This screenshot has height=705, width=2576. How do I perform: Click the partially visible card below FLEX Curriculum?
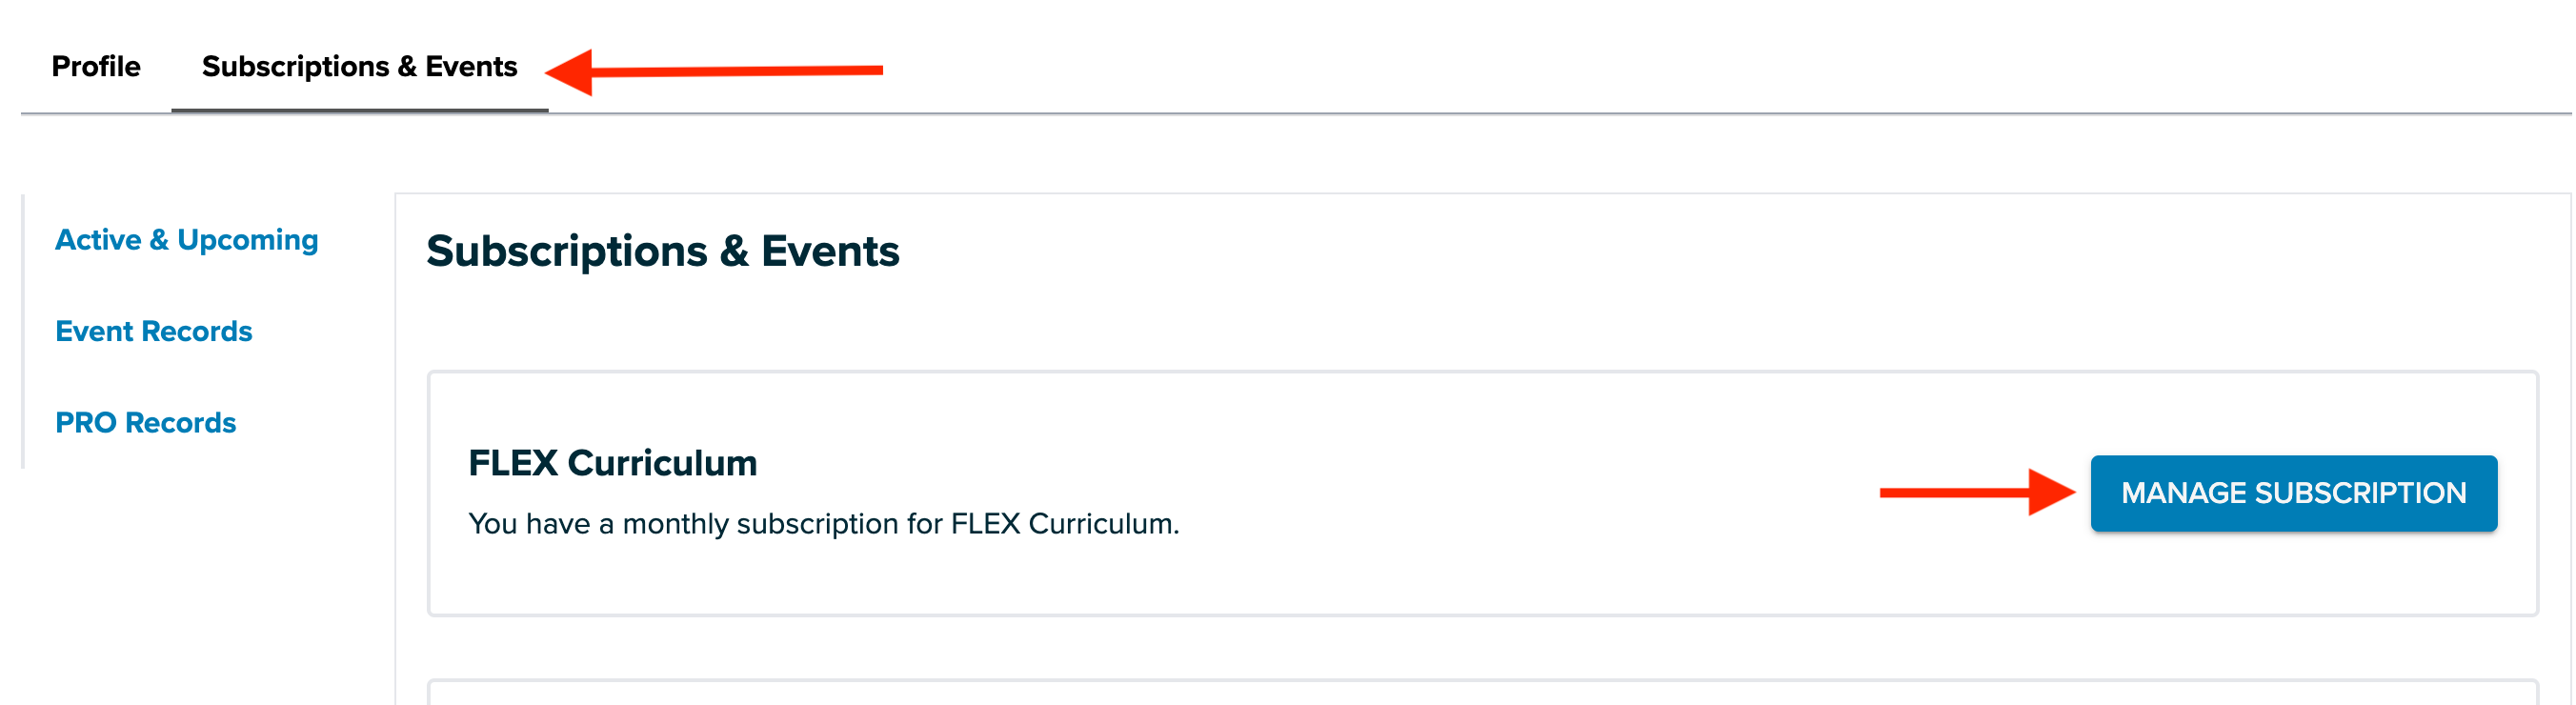(1480, 694)
